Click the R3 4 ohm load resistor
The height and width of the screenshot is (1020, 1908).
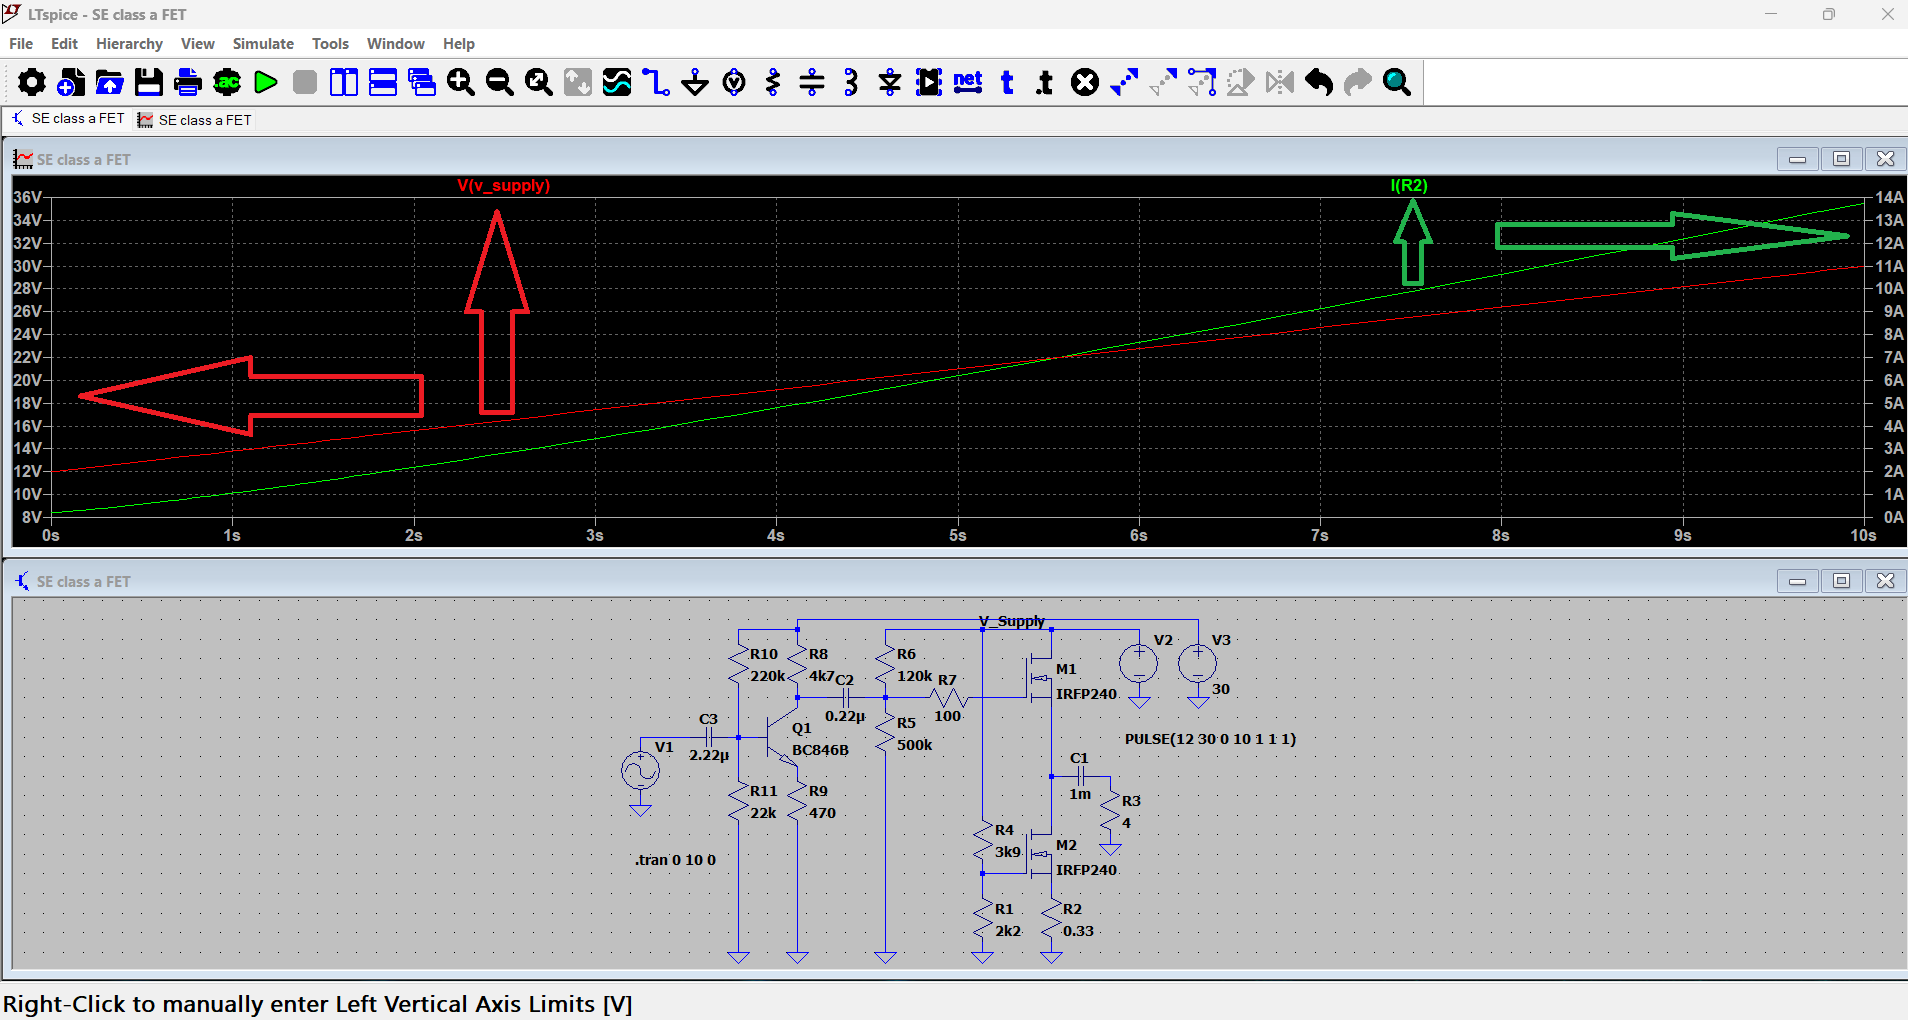1110,811
